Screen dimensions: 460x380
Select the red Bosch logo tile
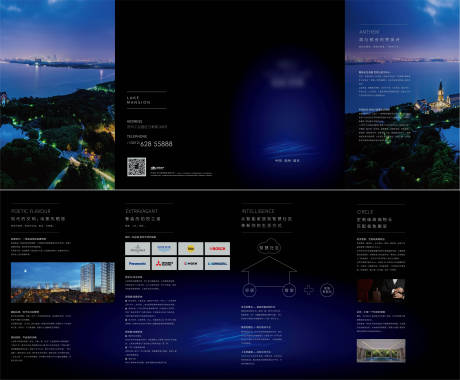pyautogui.click(x=217, y=249)
